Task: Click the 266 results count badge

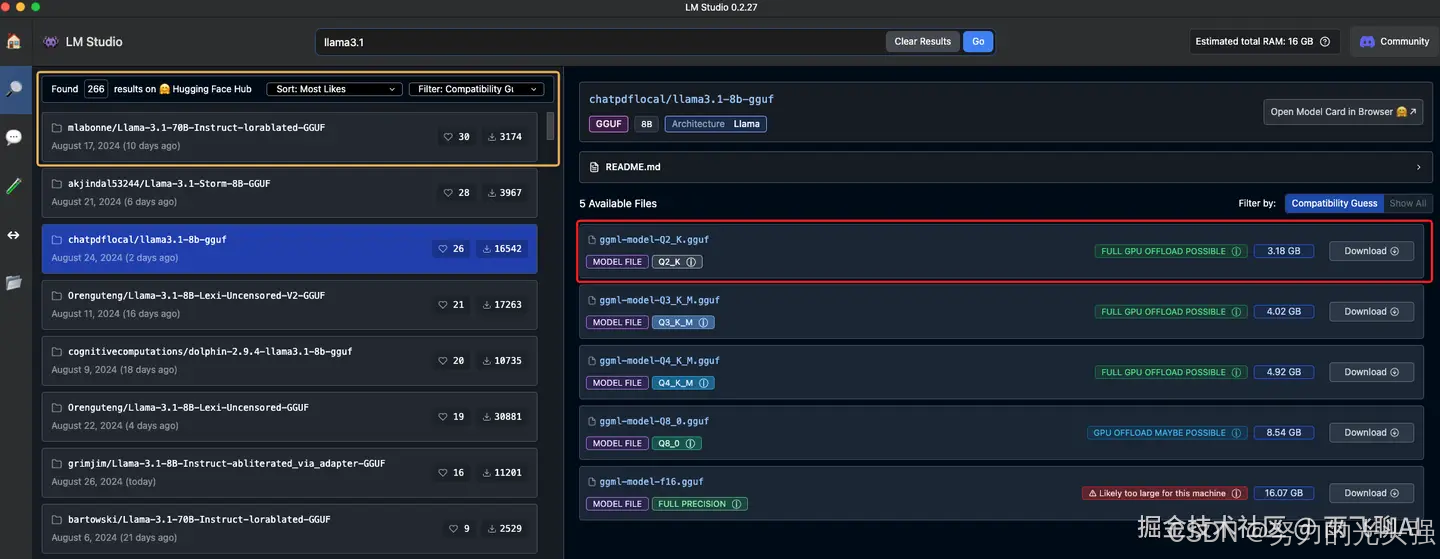Action: [x=96, y=89]
